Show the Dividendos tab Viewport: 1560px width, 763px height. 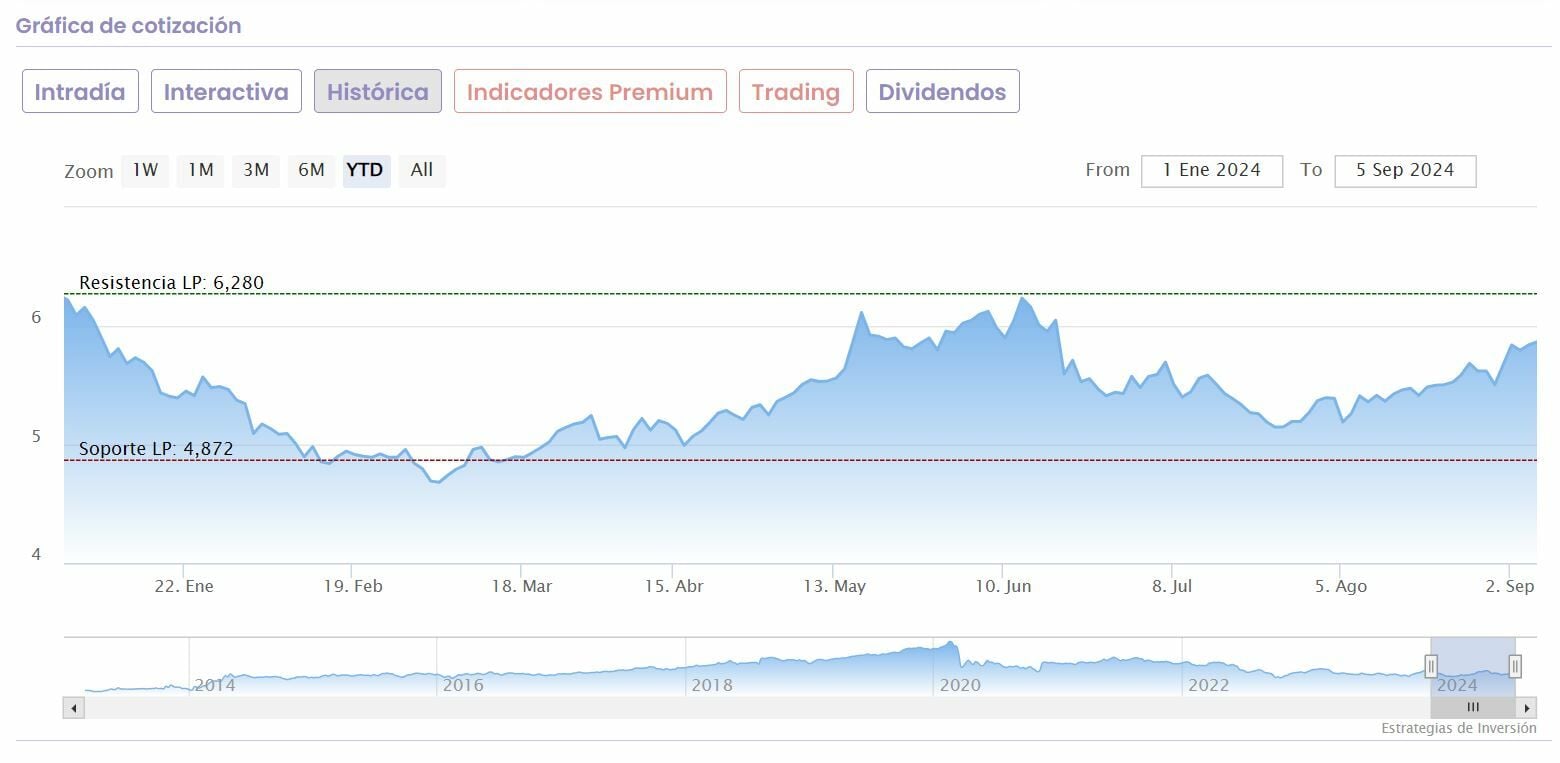tap(942, 92)
